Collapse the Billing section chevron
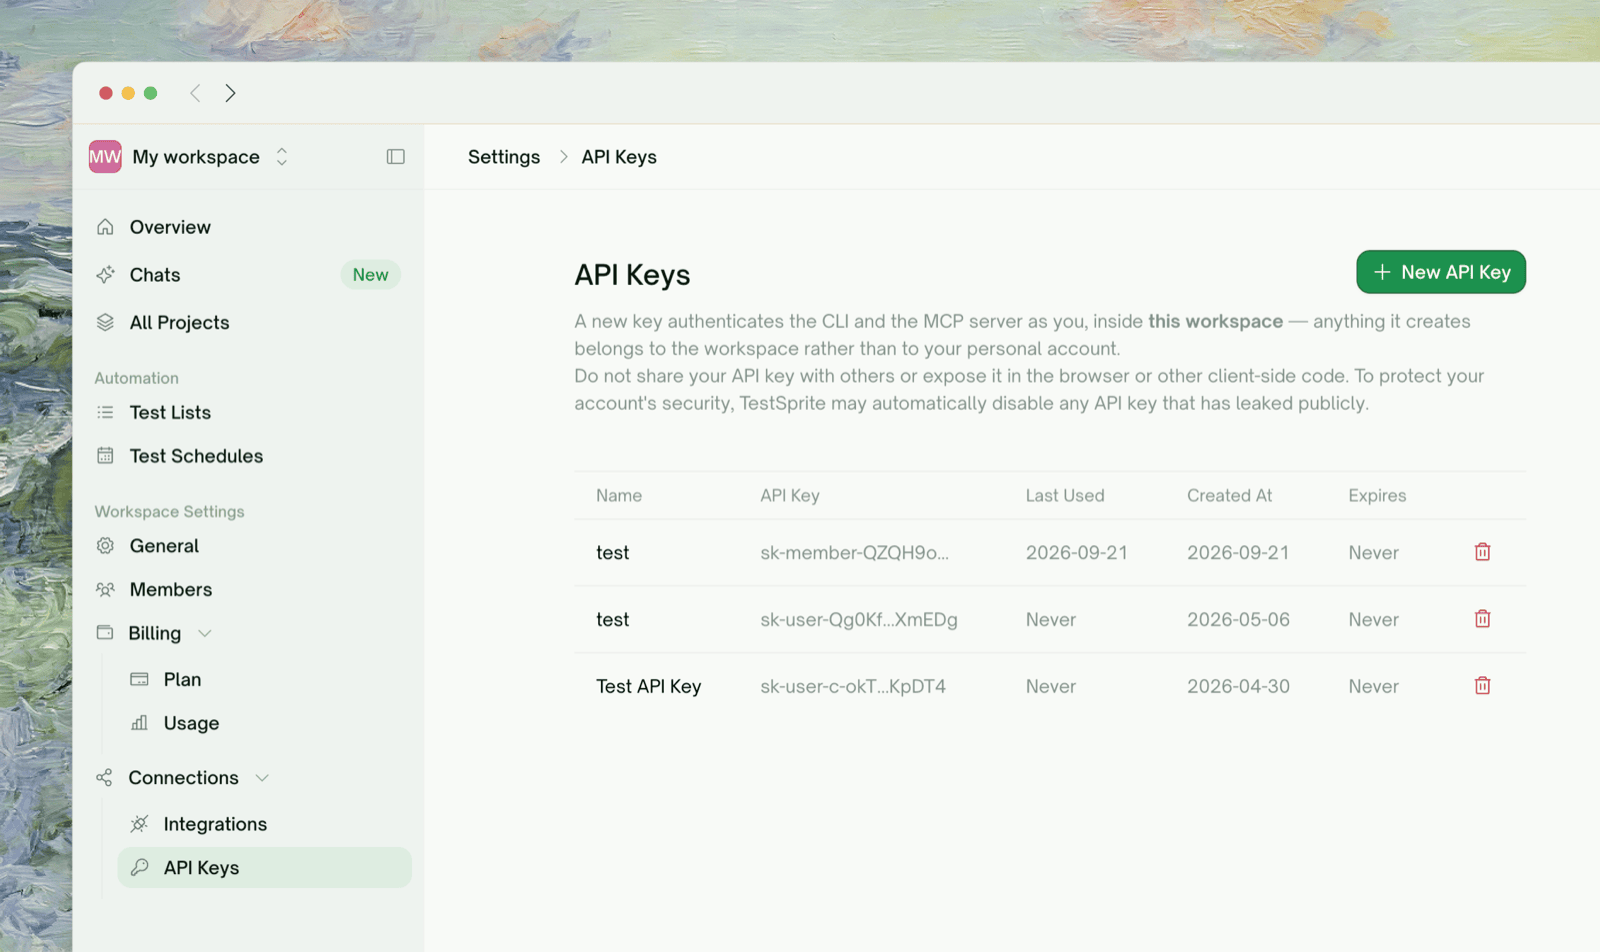 tap(205, 634)
